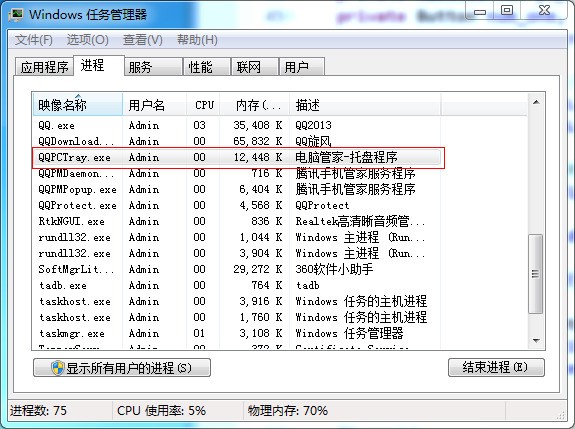Image resolution: width=575 pixels, height=429 pixels.
Task: Open the 查看(V) menu
Action: point(143,40)
